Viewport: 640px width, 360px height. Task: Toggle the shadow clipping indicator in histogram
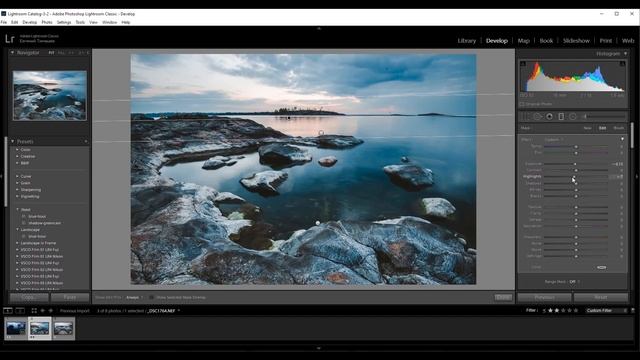(x=523, y=64)
